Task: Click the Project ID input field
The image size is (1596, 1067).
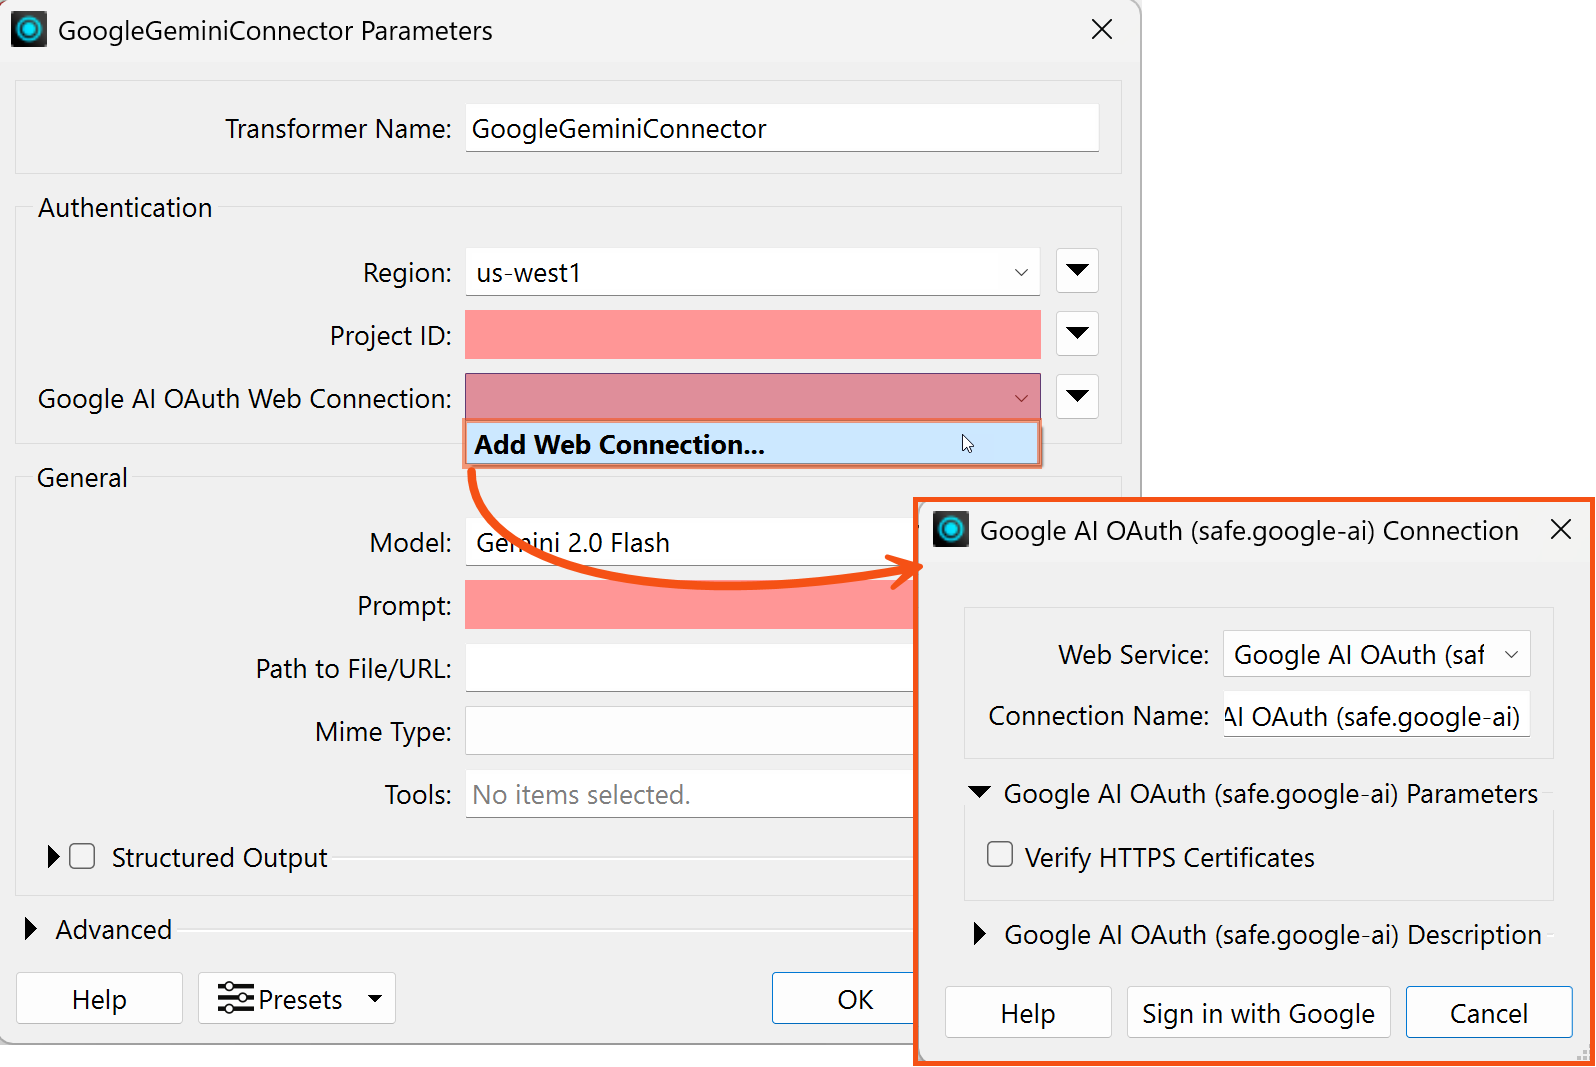Action: [x=752, y=334]
